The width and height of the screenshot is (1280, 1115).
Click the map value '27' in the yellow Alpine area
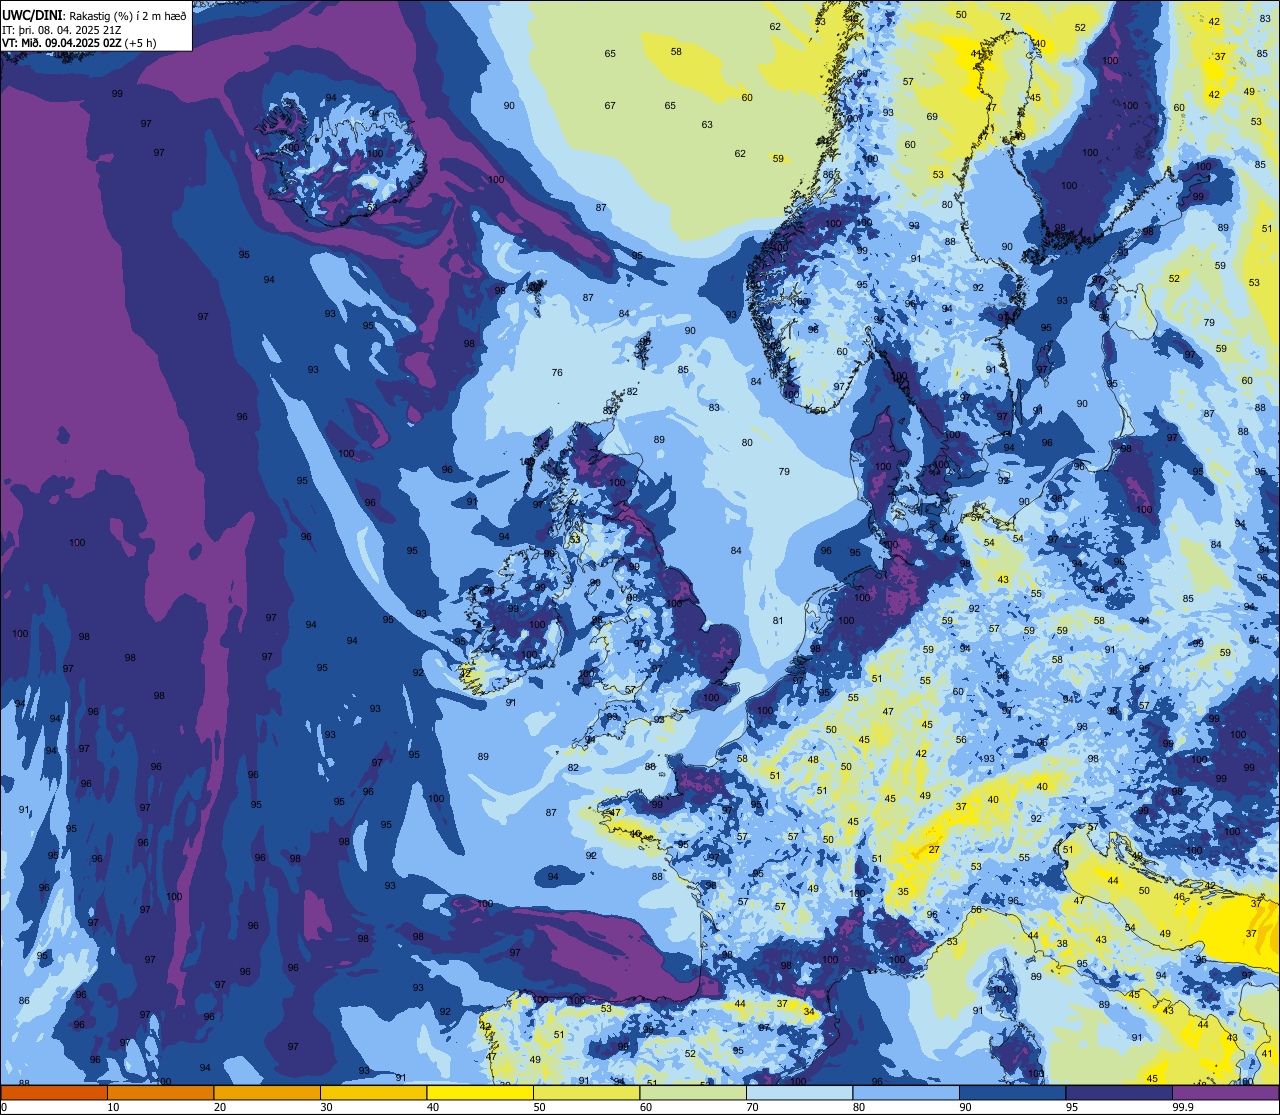click(x=934, y=850)
